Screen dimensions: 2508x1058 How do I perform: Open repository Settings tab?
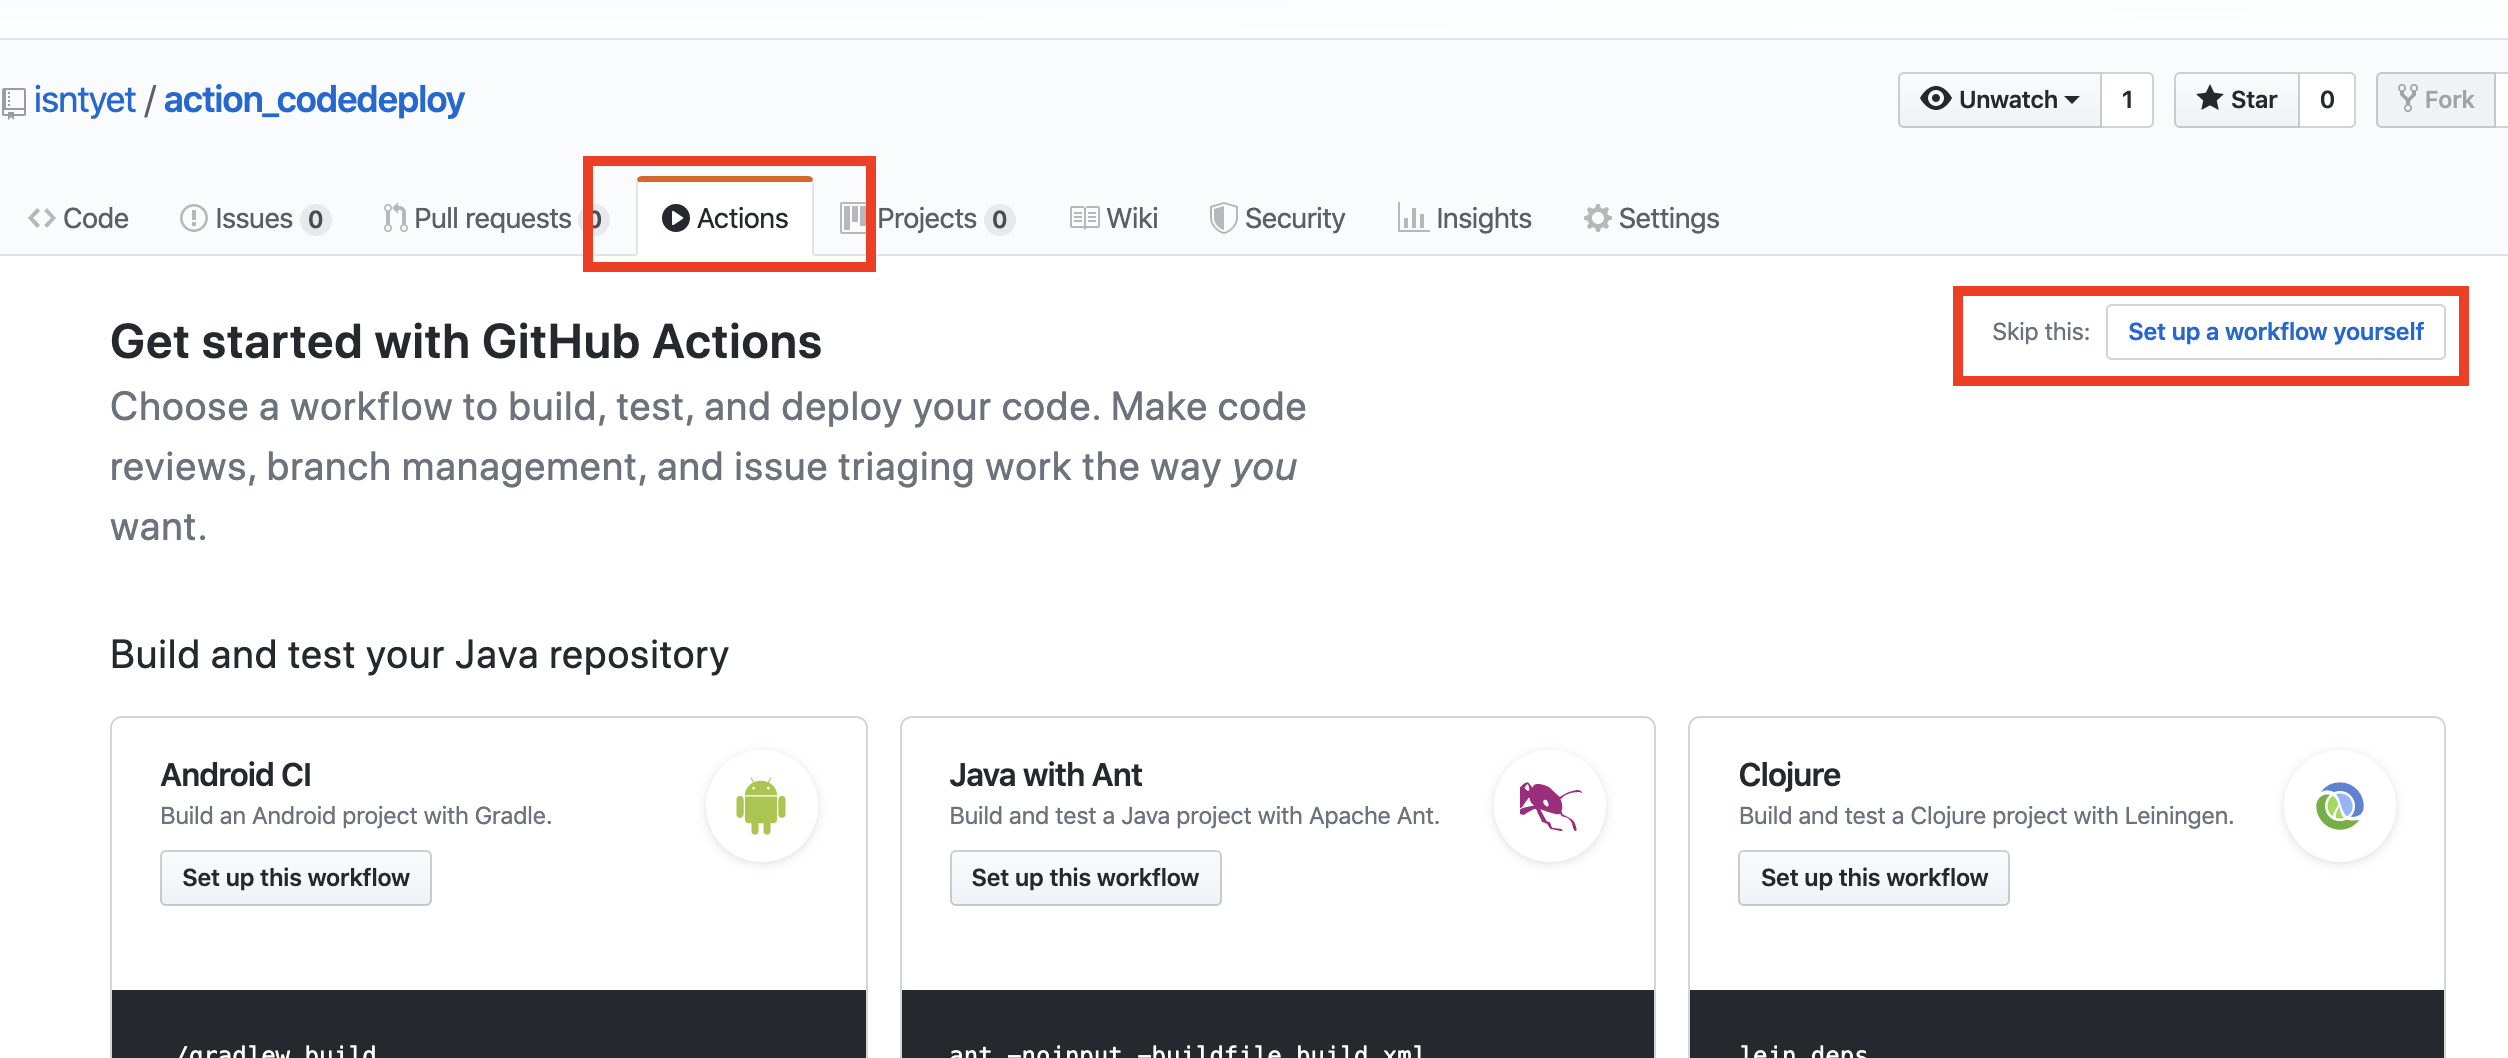coord(1651,218)
